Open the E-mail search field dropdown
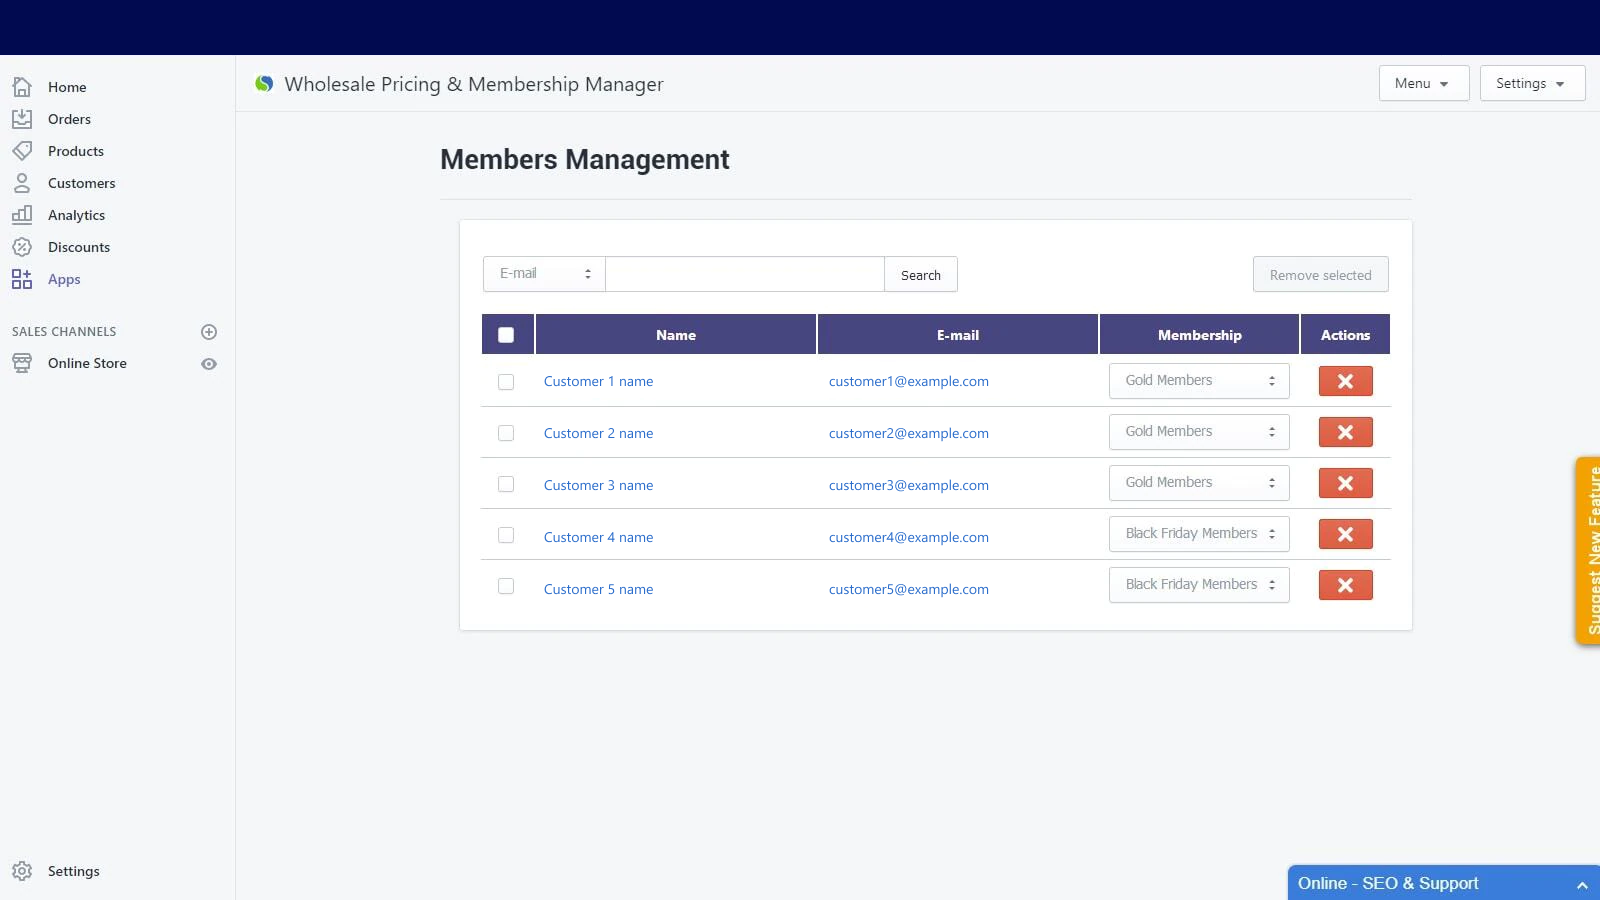 pyautogui.click(x=543, y=273)
